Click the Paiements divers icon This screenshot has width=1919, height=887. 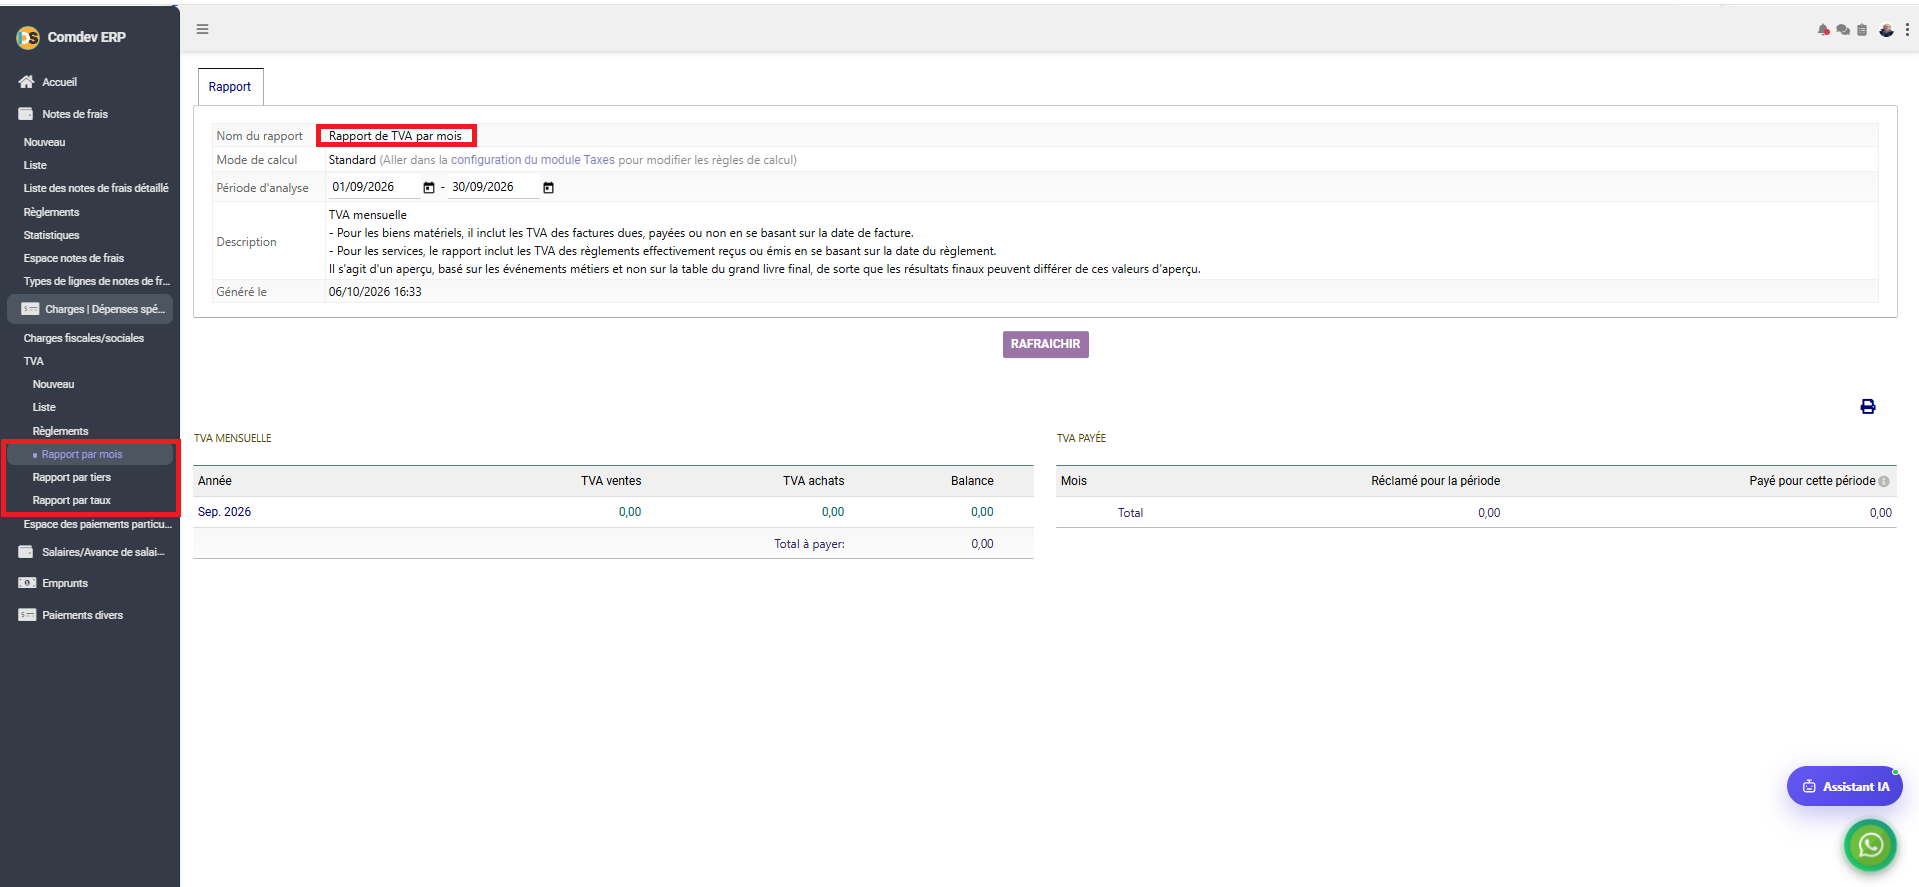27,615
